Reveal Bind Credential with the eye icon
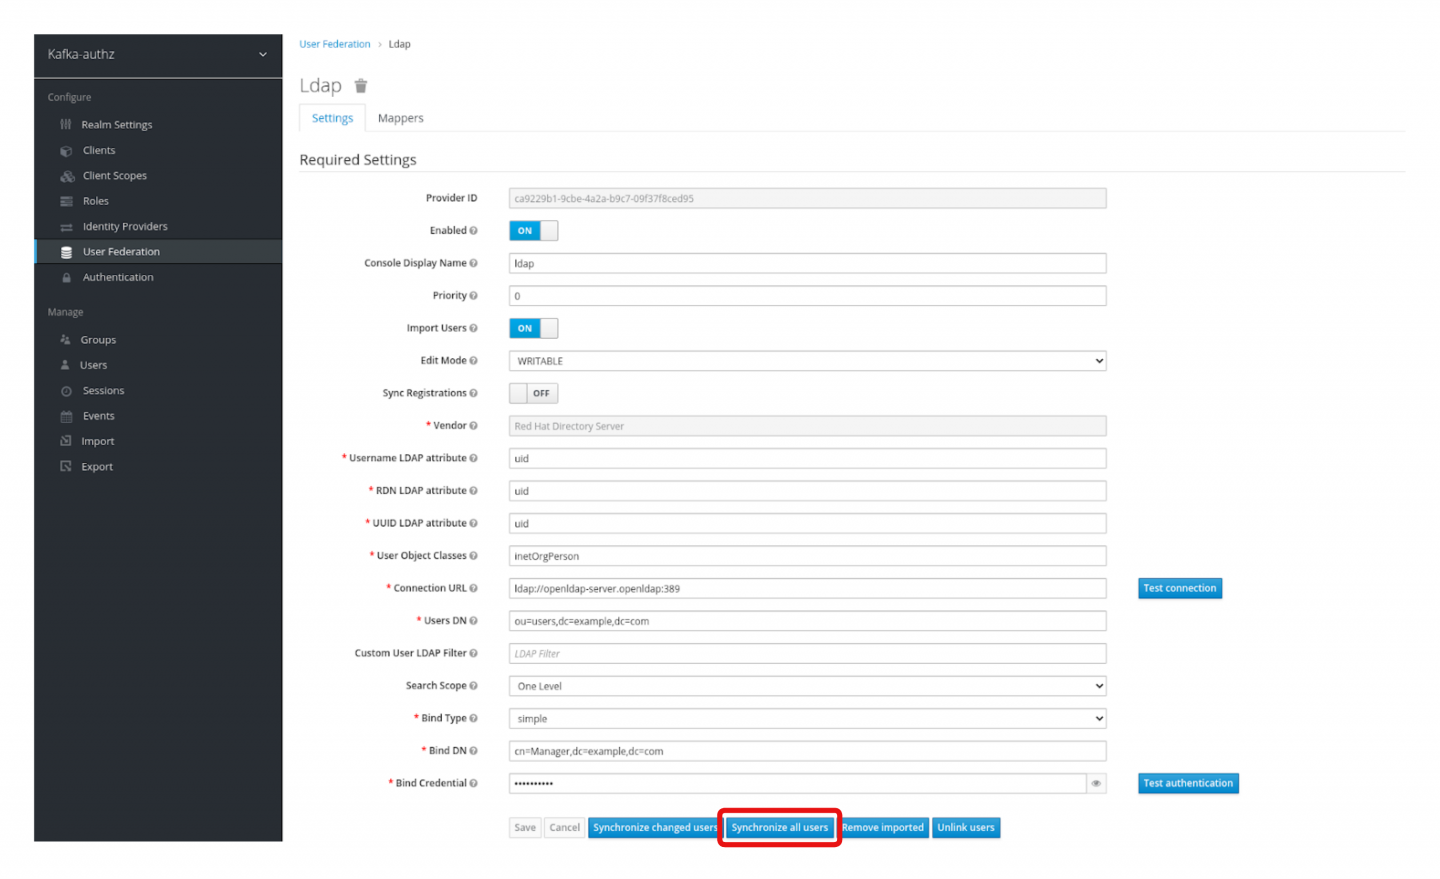This screenshot has height=879, width=1440. pos(1096,784)
